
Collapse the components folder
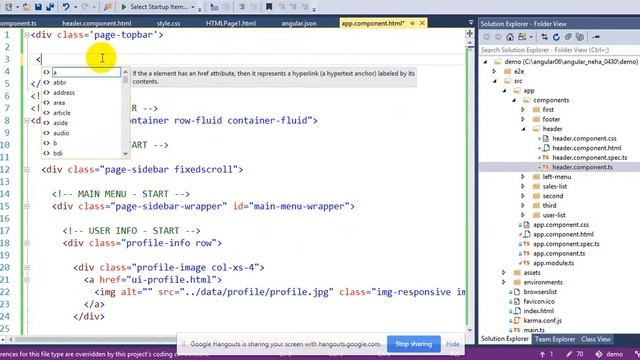(x=514, y=100)
